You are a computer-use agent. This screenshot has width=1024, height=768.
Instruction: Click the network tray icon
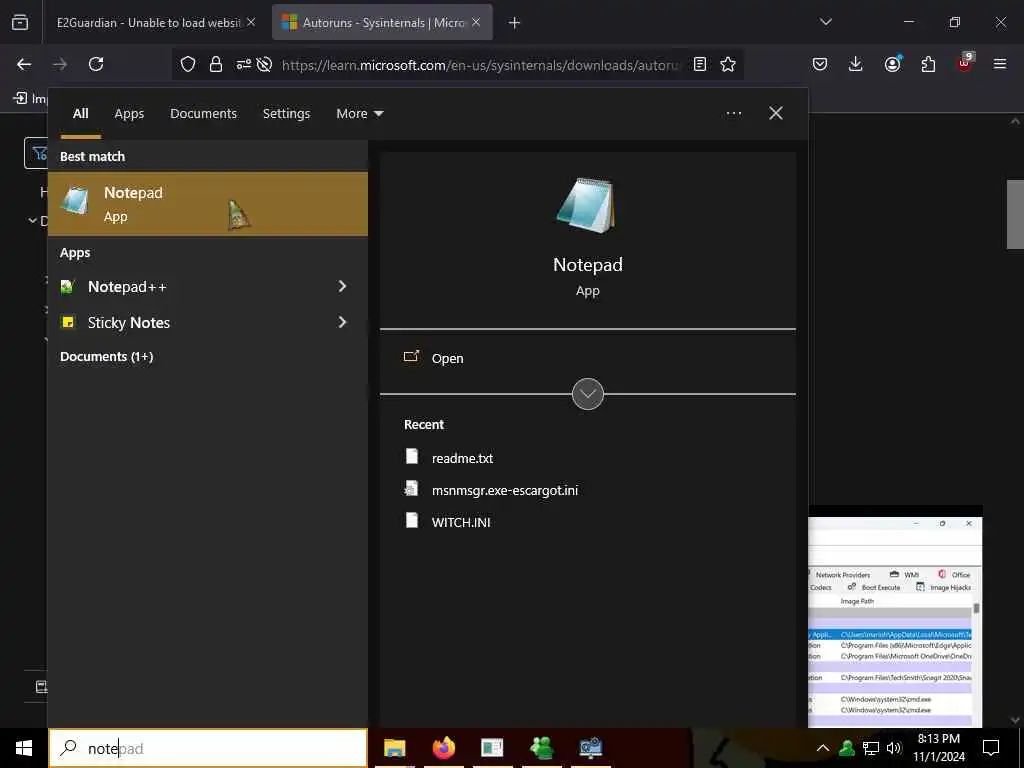tap(871, 748)
